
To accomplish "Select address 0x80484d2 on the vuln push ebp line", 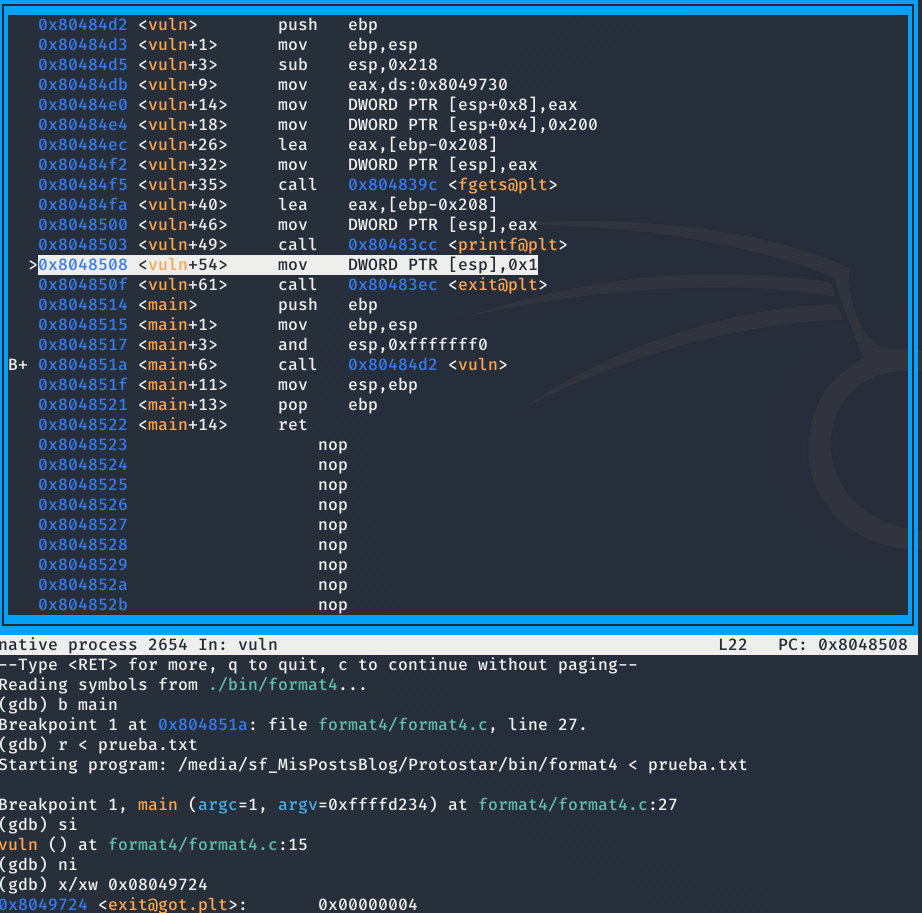I will click(82, 25).
